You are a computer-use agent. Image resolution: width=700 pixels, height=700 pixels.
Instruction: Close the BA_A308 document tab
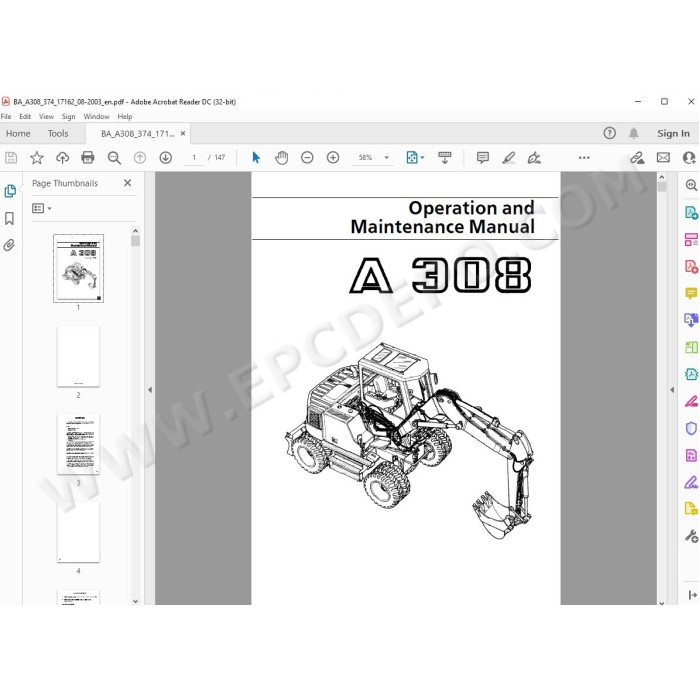[x=183, y=133]
